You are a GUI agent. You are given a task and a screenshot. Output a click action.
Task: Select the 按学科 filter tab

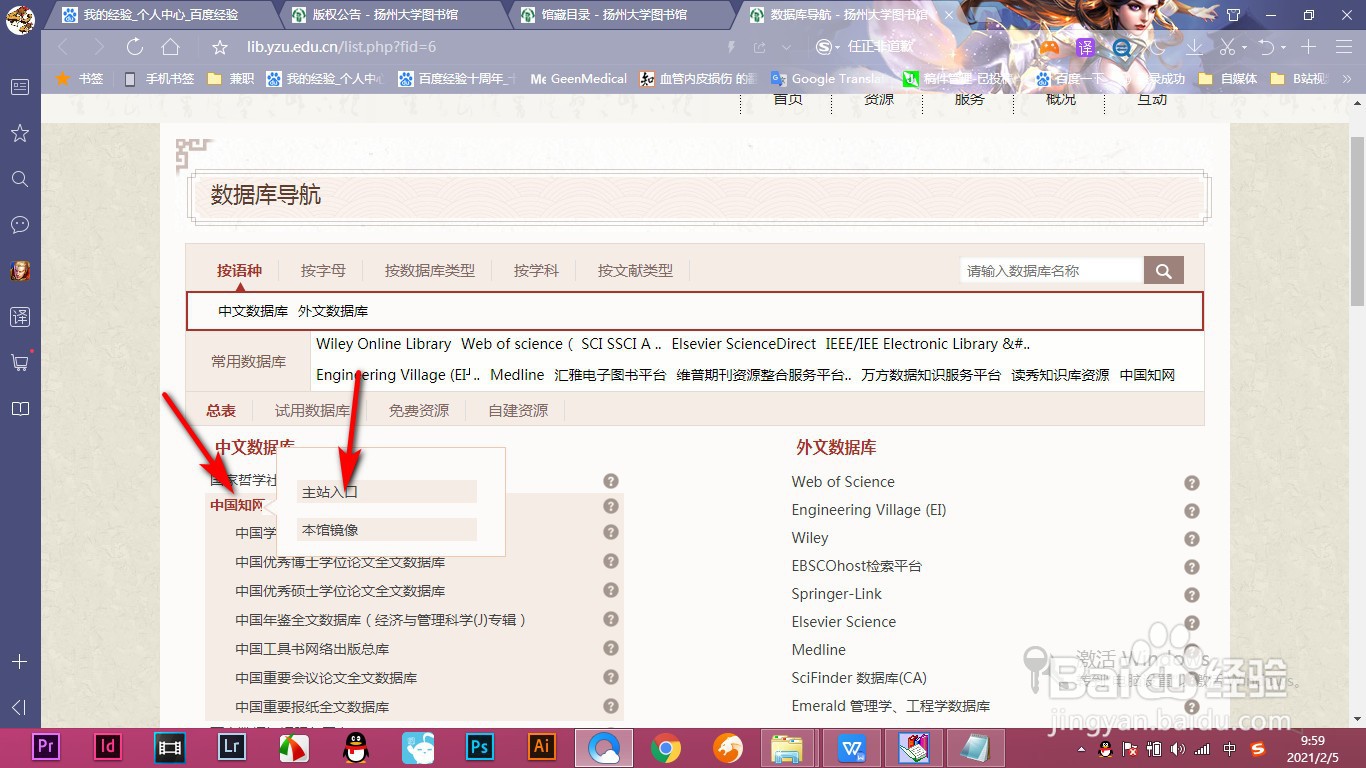point(536,270)
